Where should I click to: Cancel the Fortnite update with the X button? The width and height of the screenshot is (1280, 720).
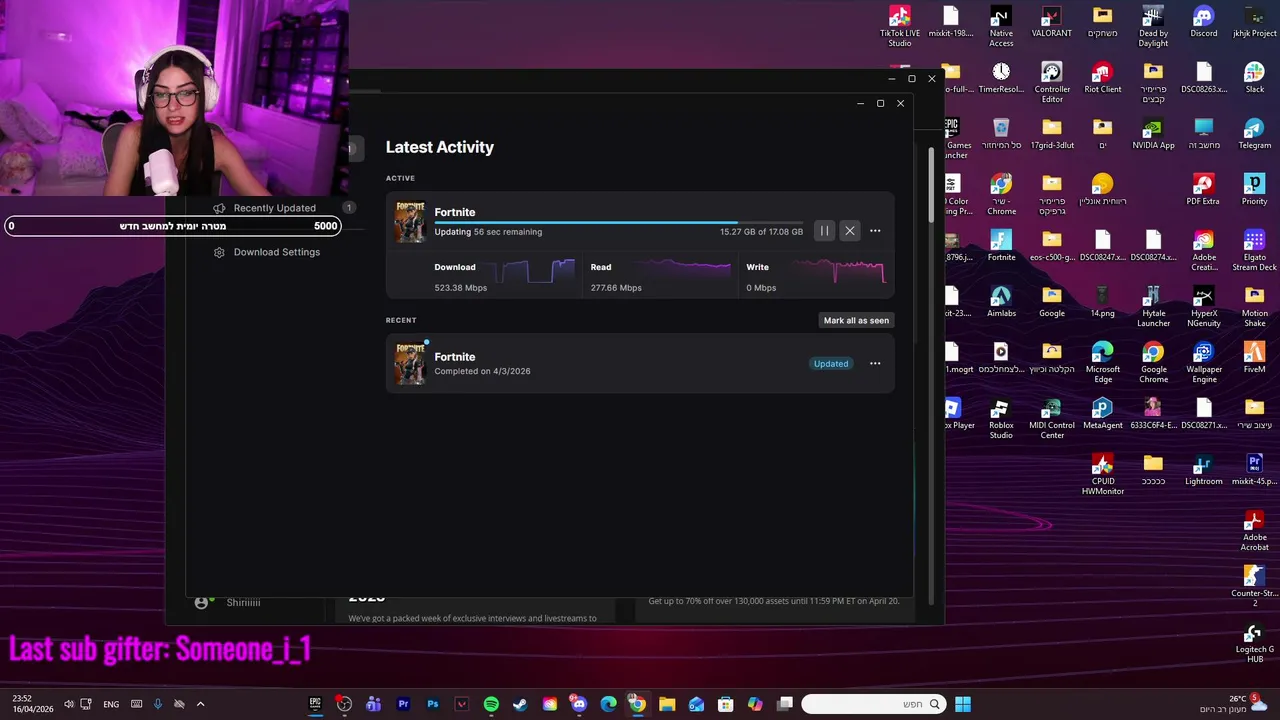(x=850, y=231)
